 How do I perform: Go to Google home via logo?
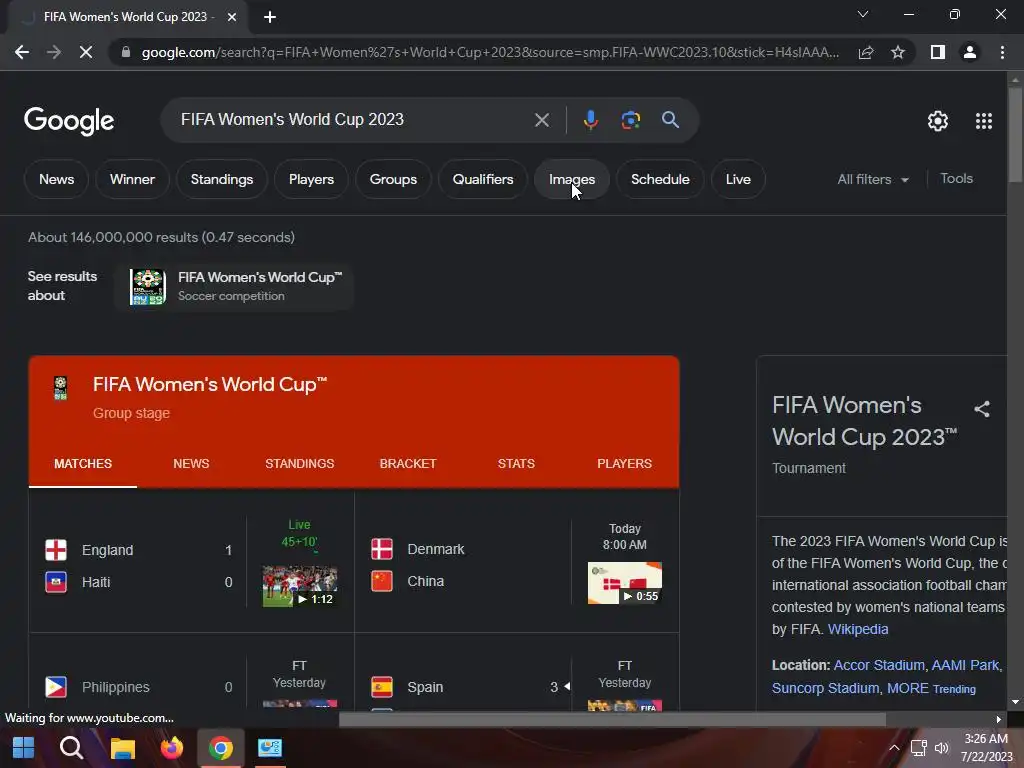[x=69, y=121]
